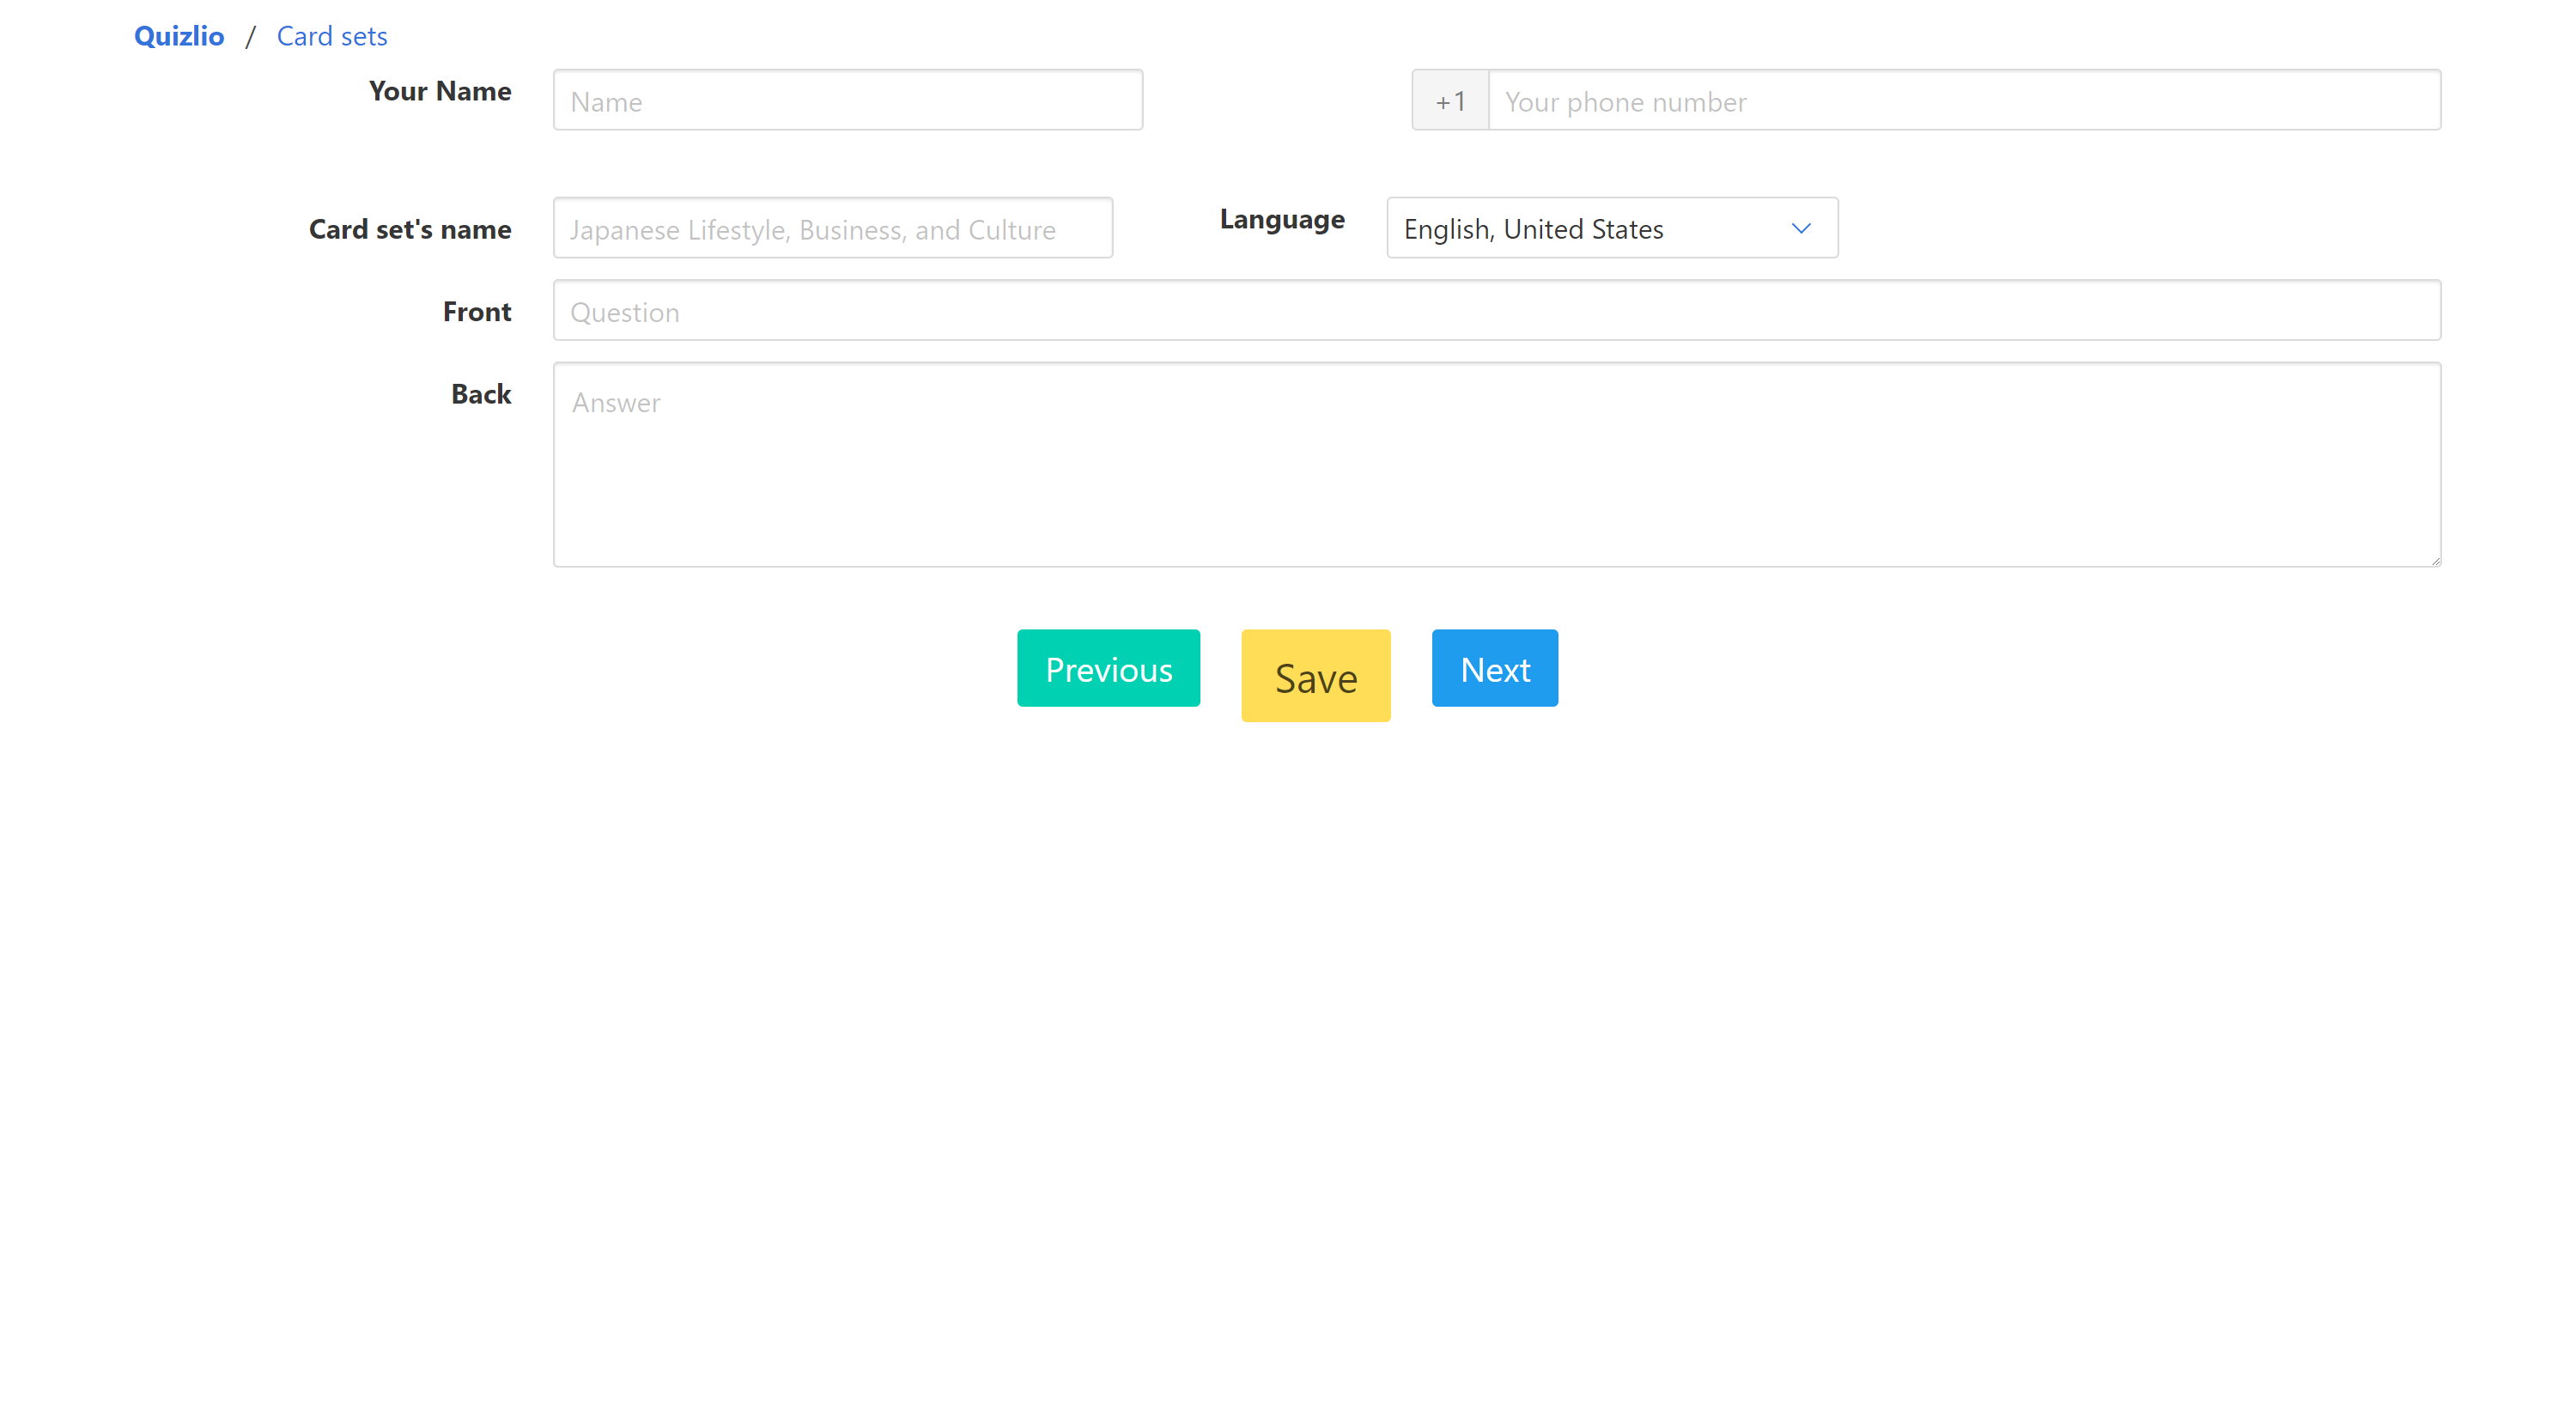Focus the phone number field

[1963, 100]
